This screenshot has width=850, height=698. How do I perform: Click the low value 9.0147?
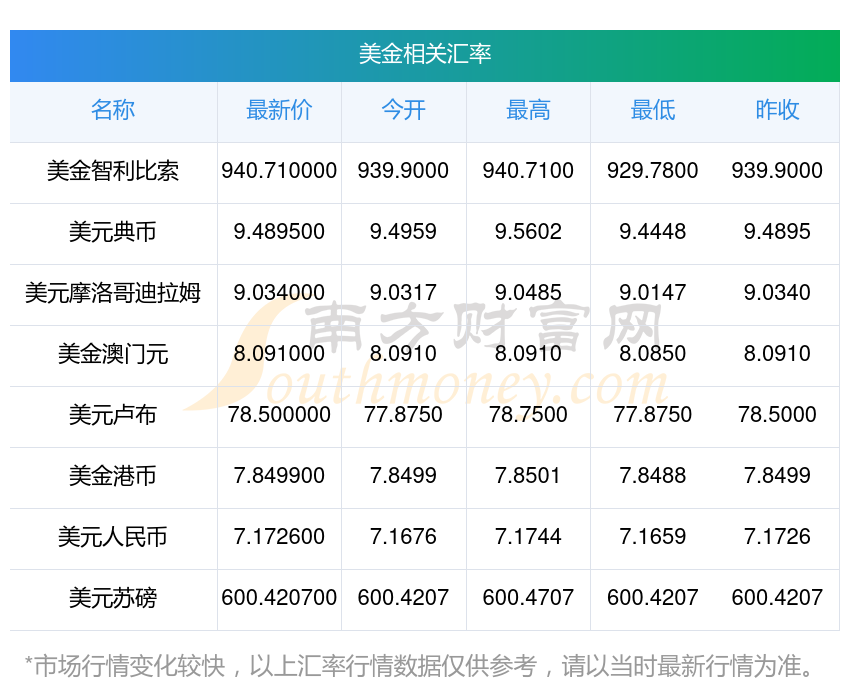point(653,293)
